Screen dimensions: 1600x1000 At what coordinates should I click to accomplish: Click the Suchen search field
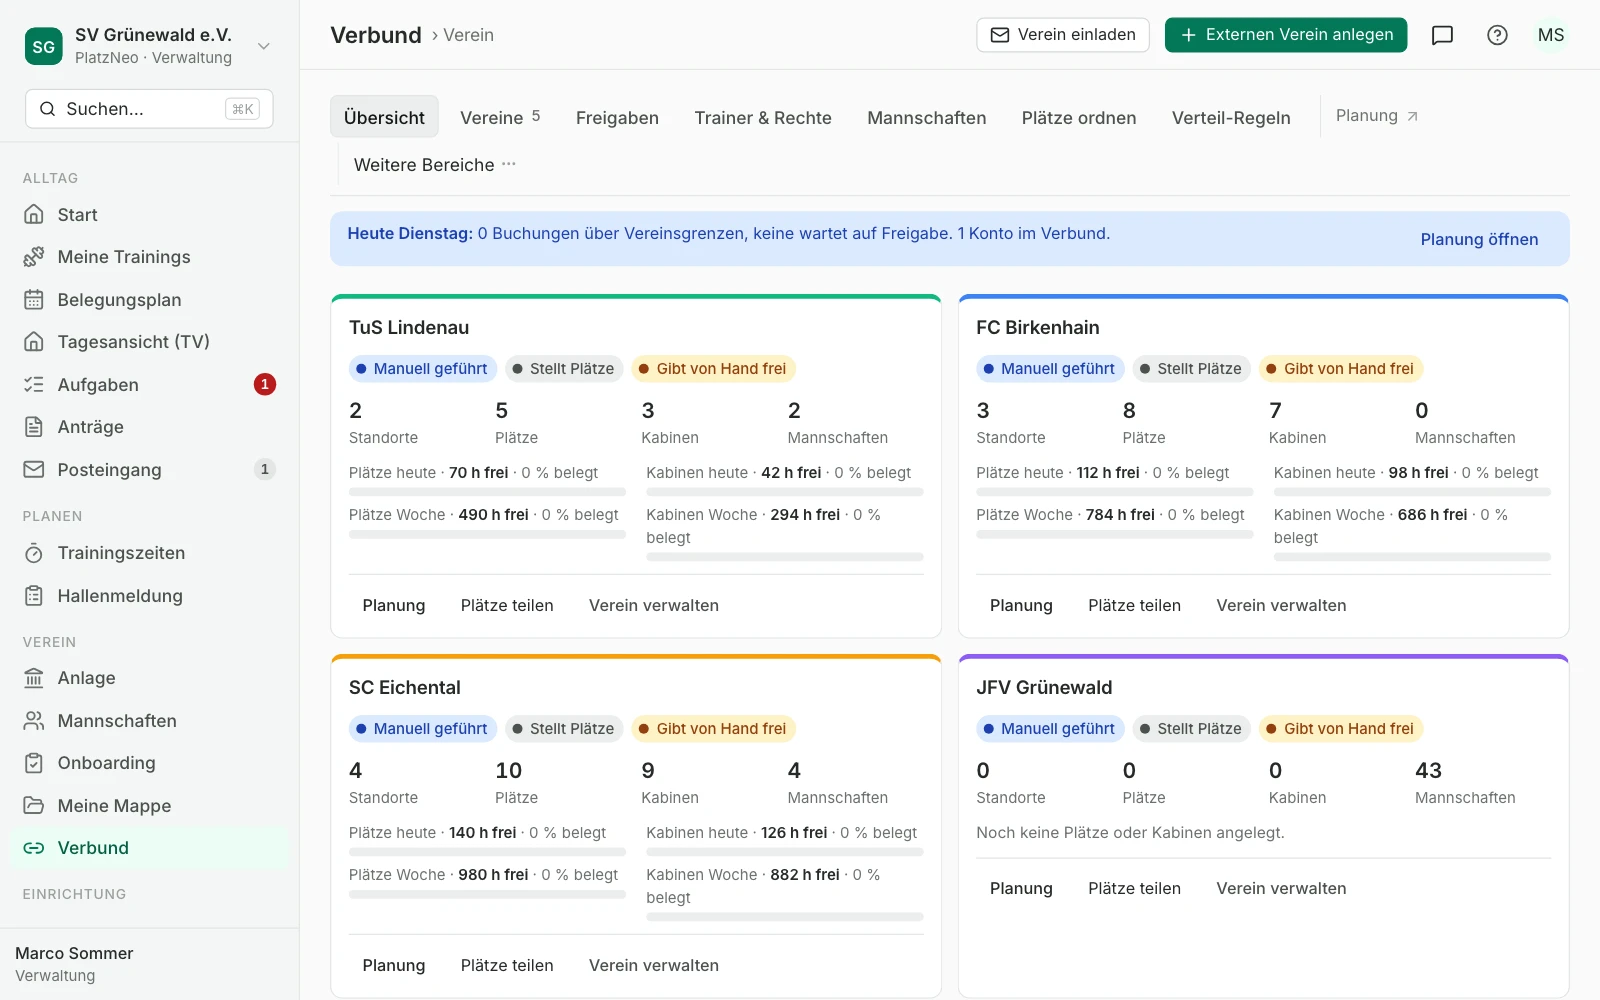(x=149, y=109)
